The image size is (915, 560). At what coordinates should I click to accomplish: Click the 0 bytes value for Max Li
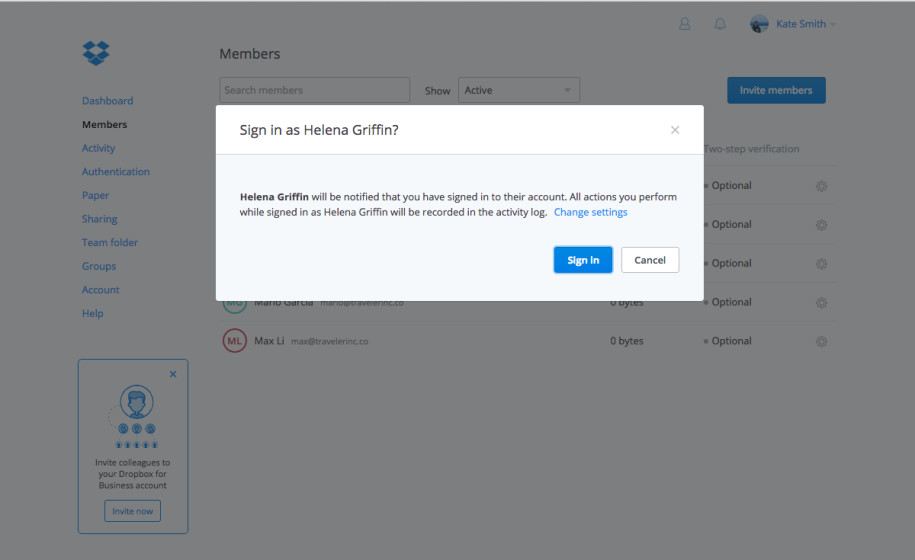[627, 341]
